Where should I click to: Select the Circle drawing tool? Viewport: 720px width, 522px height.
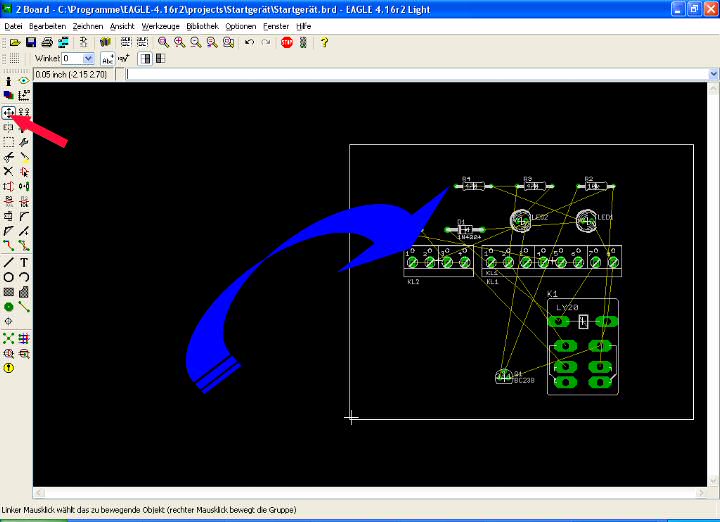[x=9, y=277]
